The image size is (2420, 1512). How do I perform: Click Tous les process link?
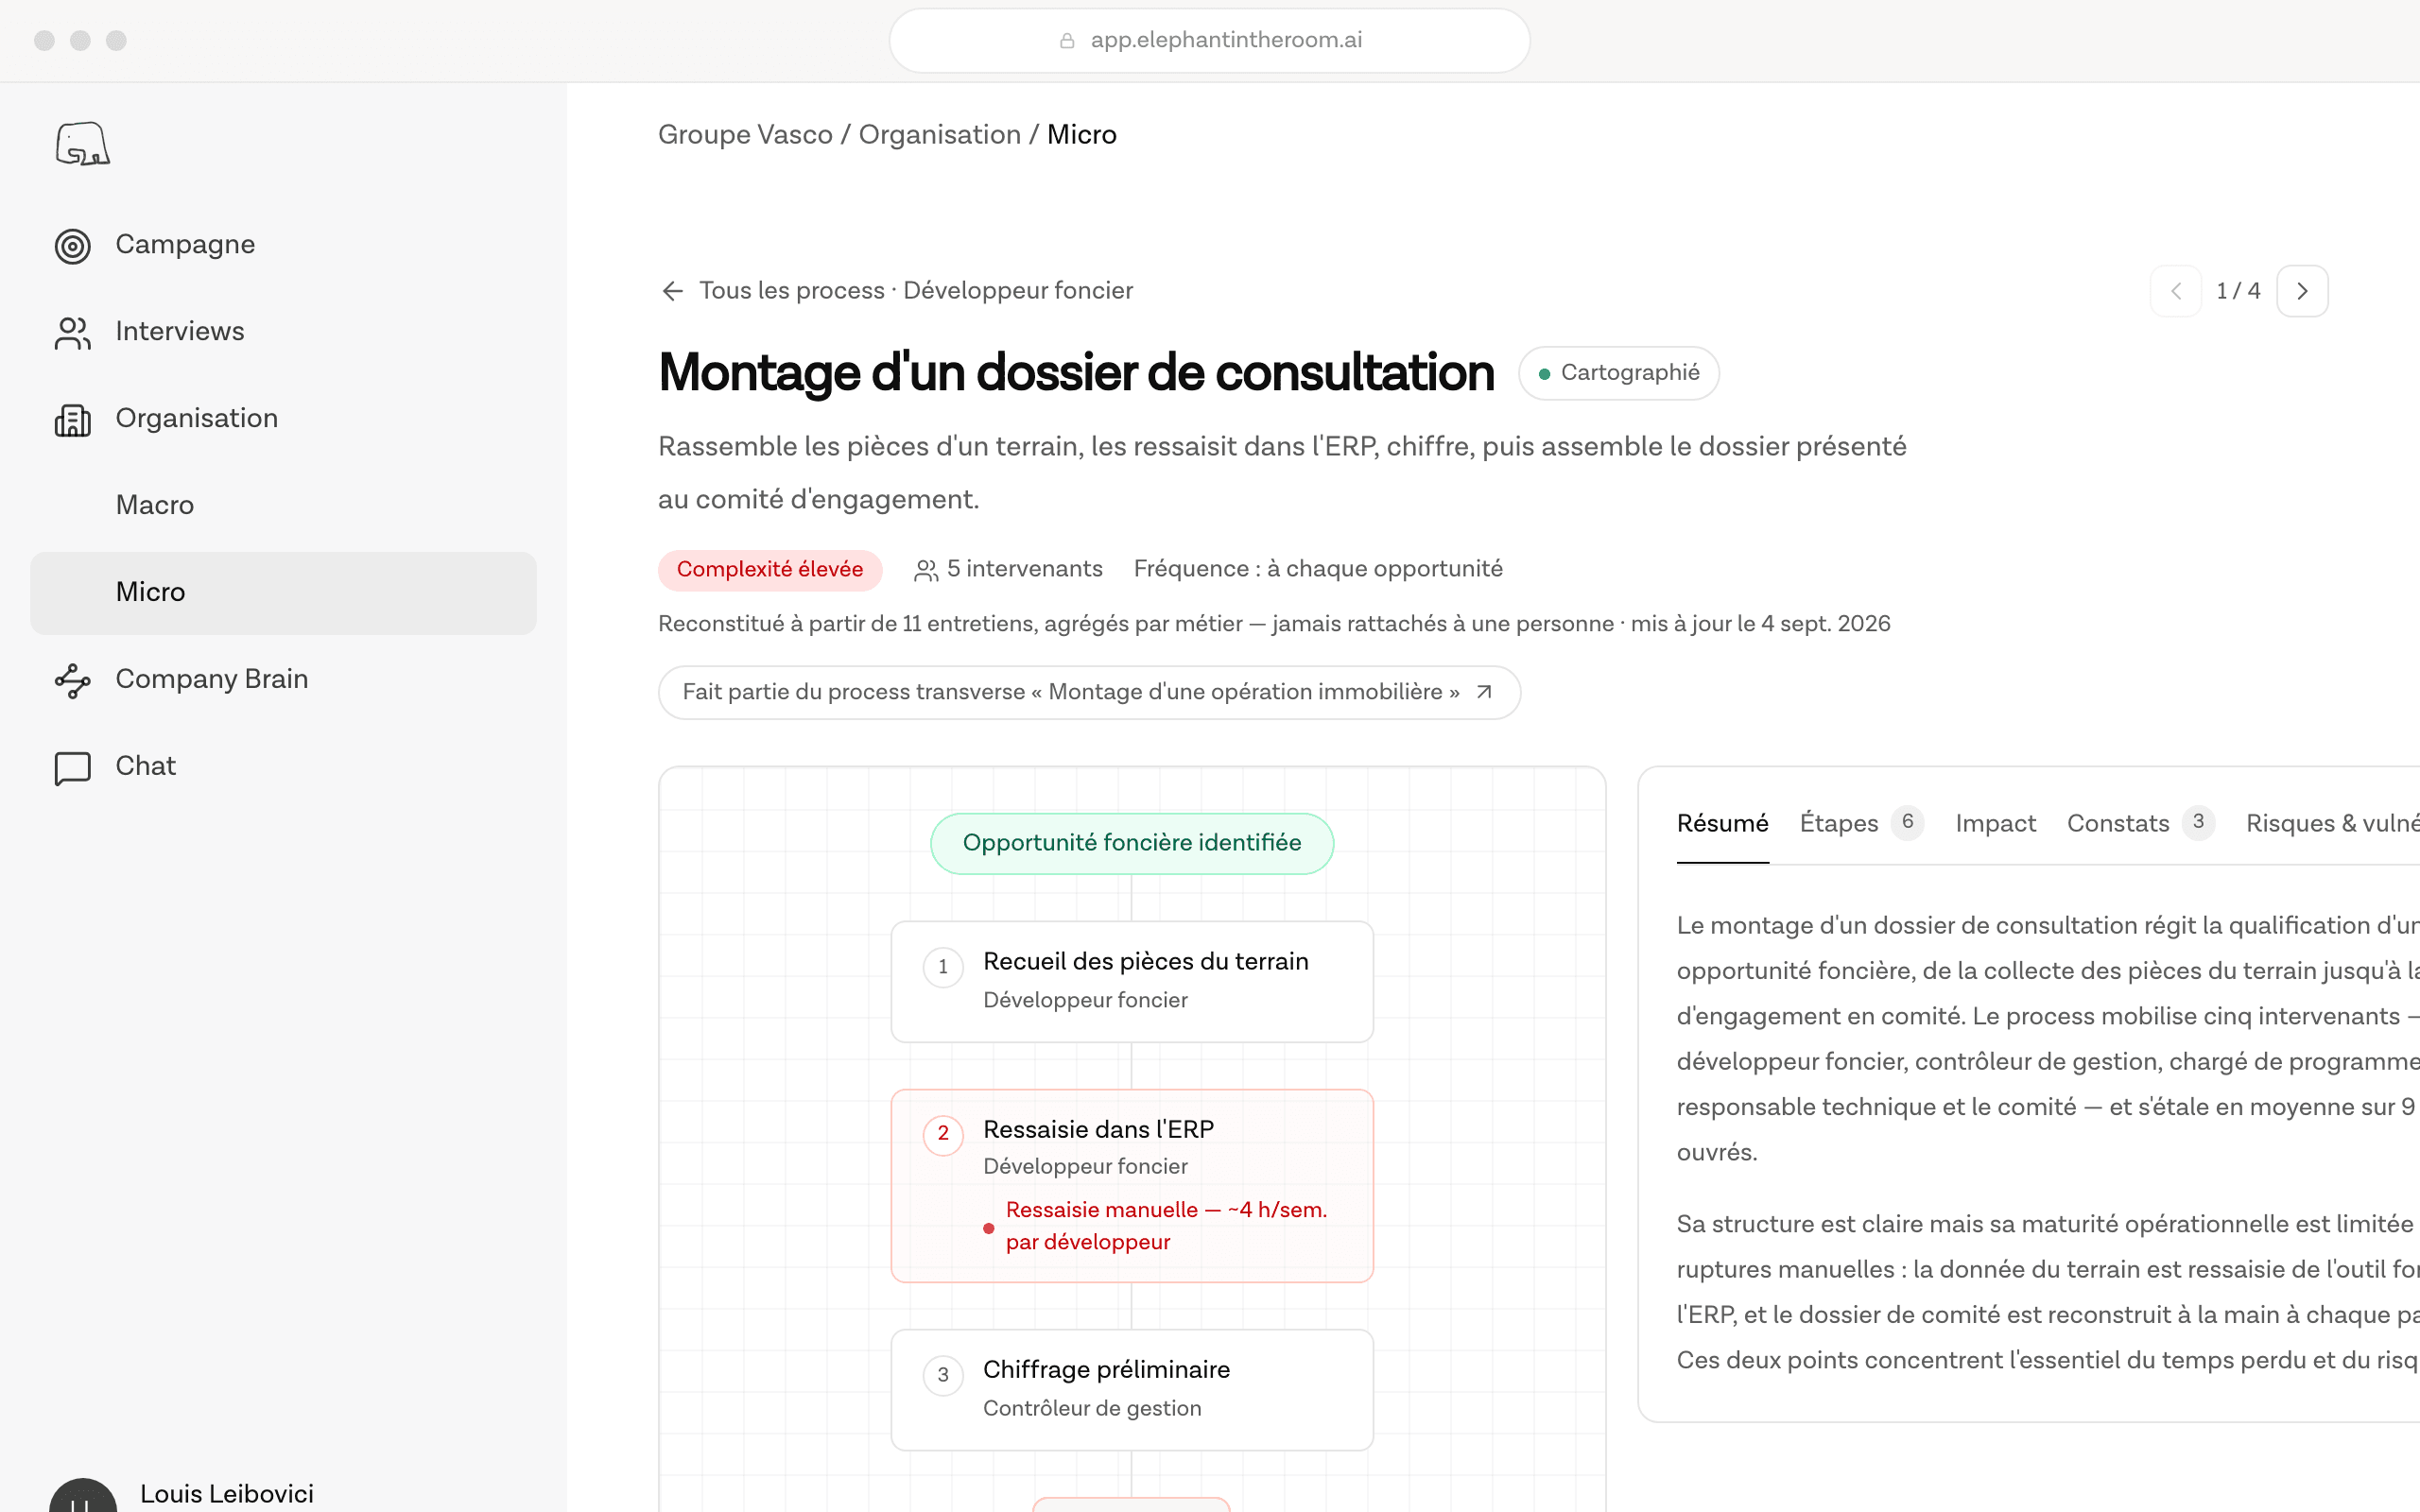pyautogui.click(x=792, y=291)
